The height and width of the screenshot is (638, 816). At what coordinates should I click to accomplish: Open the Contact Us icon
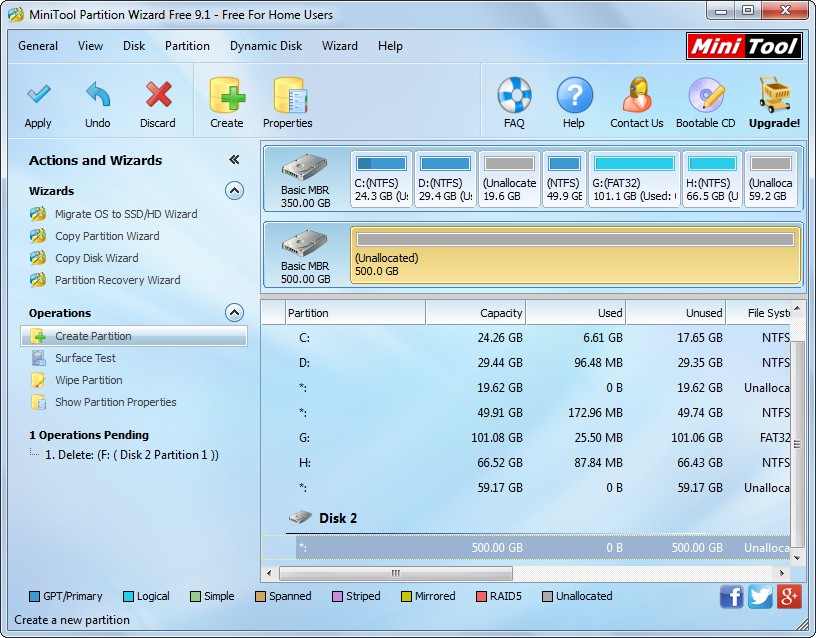pos(637,95)
